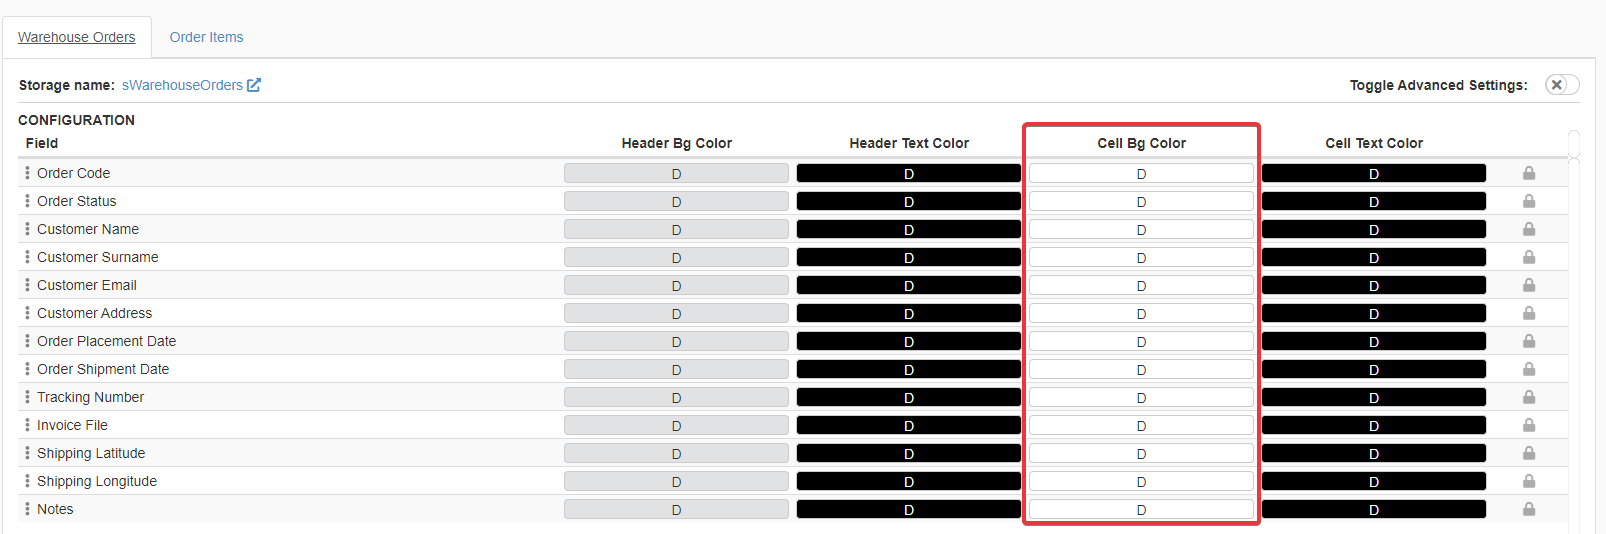This screenshot has height=534, width=1606.
Task: Set Header Text Color for Customer Name
Action: click(908, 229)
